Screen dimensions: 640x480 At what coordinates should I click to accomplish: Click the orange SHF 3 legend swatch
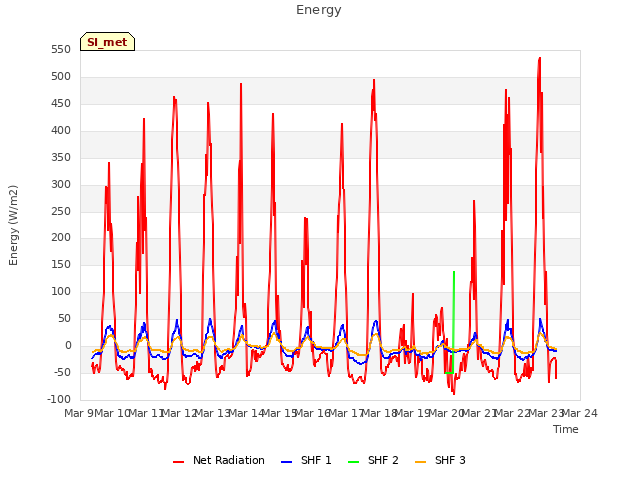pos(420,462)
